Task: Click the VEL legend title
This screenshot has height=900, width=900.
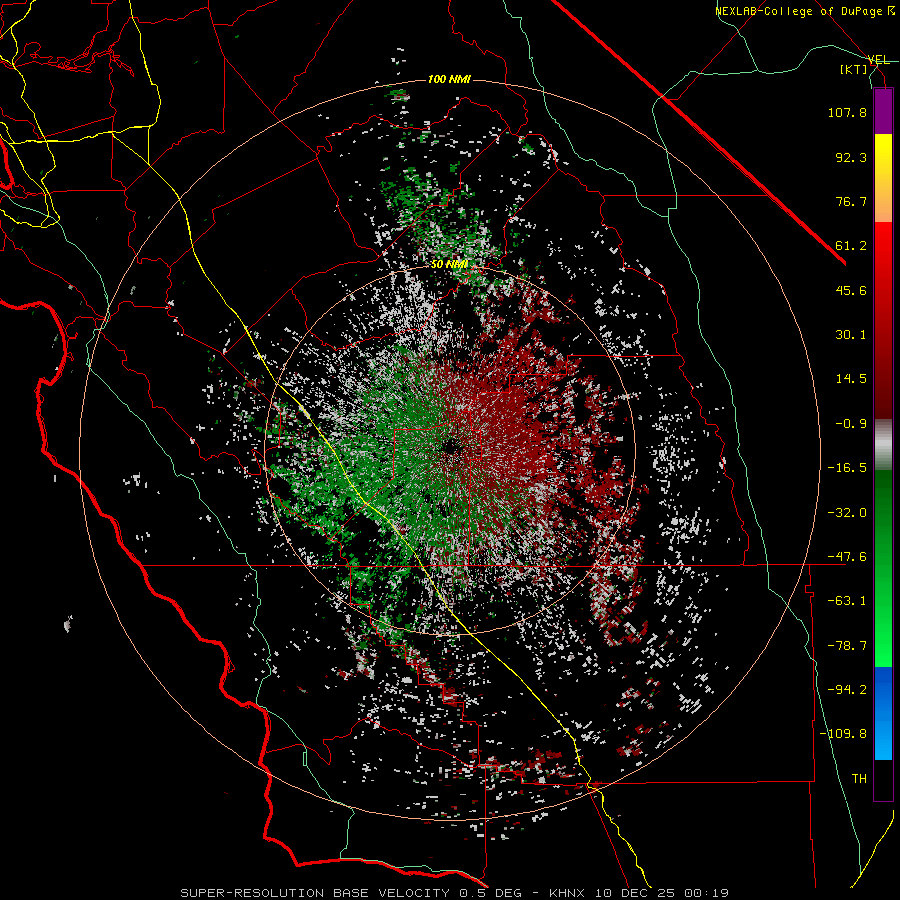Action: 878,60
